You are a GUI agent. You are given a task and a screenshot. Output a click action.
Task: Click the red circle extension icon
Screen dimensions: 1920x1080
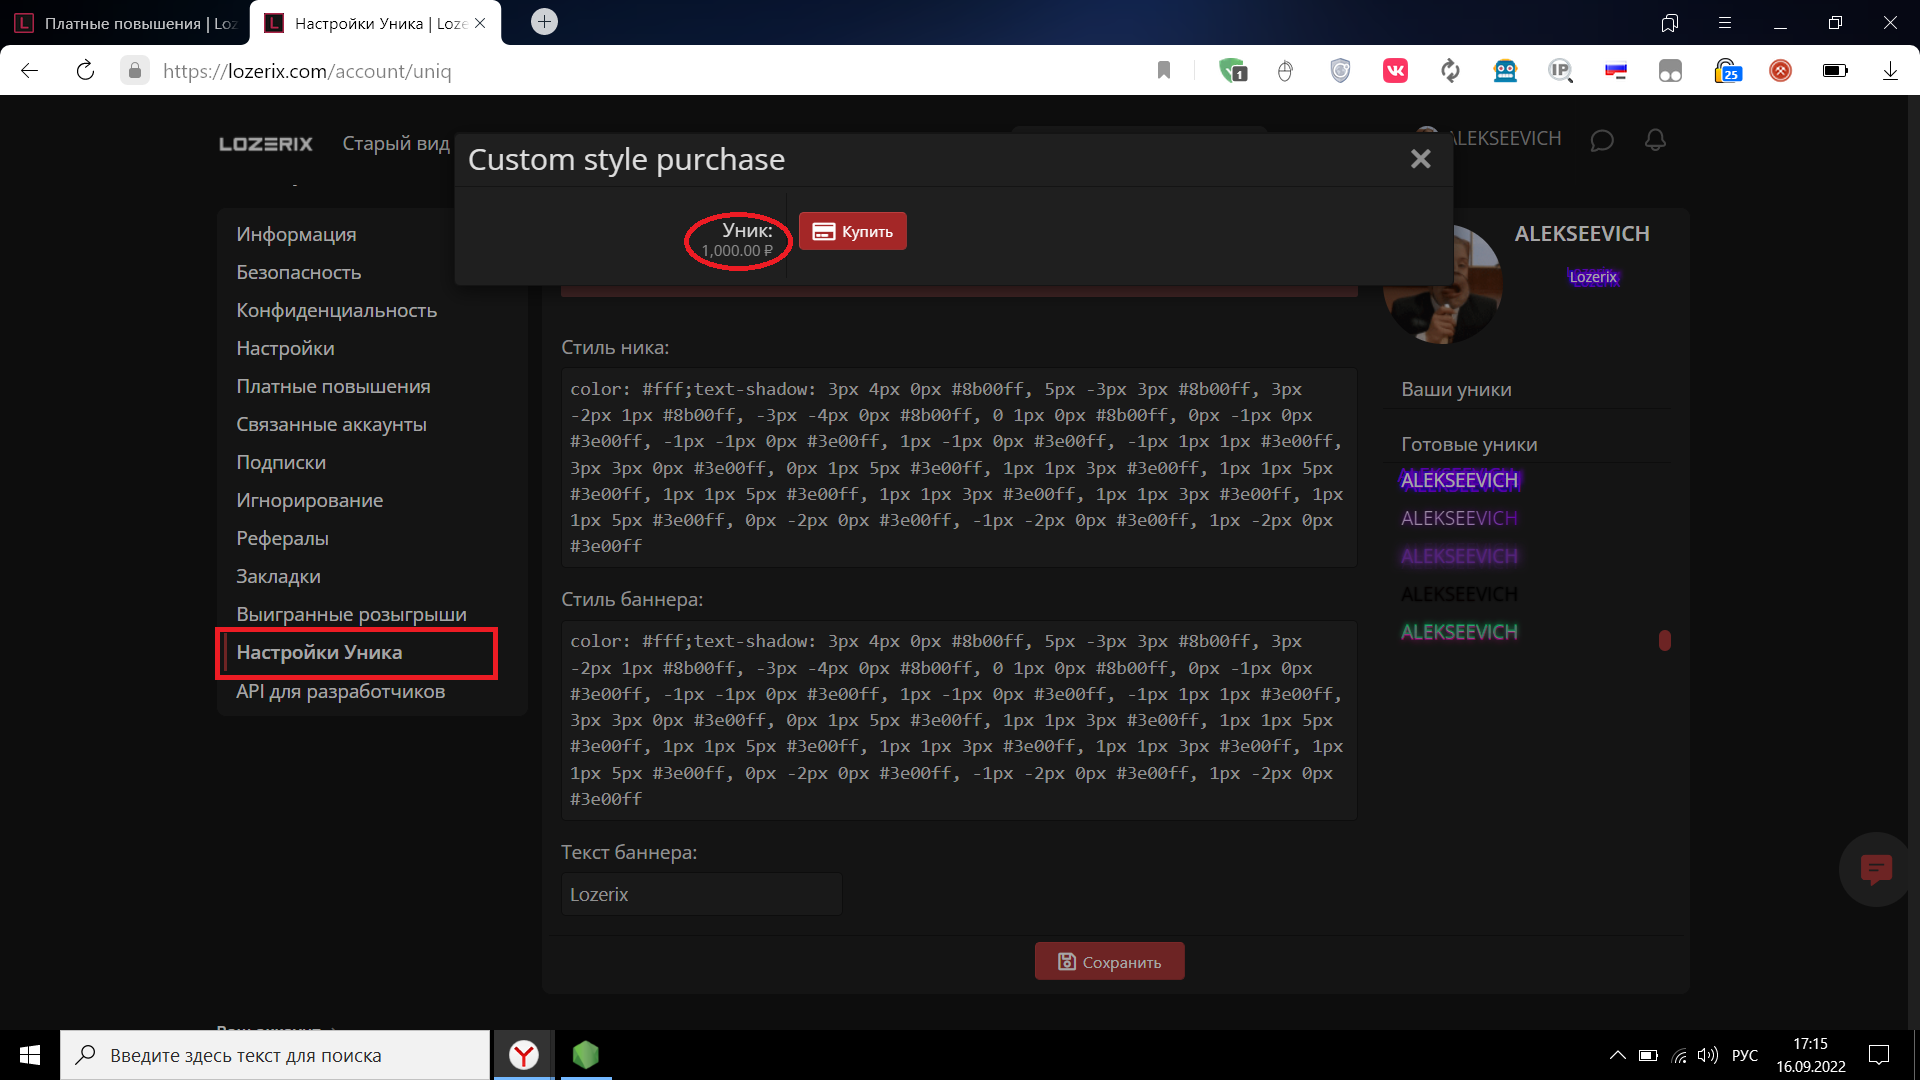click(x=1780, y=71)
